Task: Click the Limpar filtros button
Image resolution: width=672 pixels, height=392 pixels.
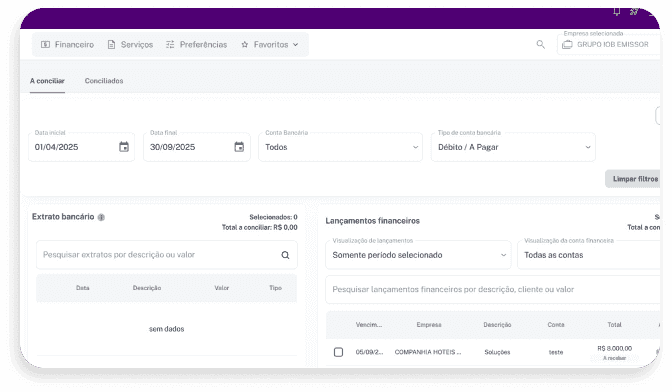Action: tap(633, 179)
